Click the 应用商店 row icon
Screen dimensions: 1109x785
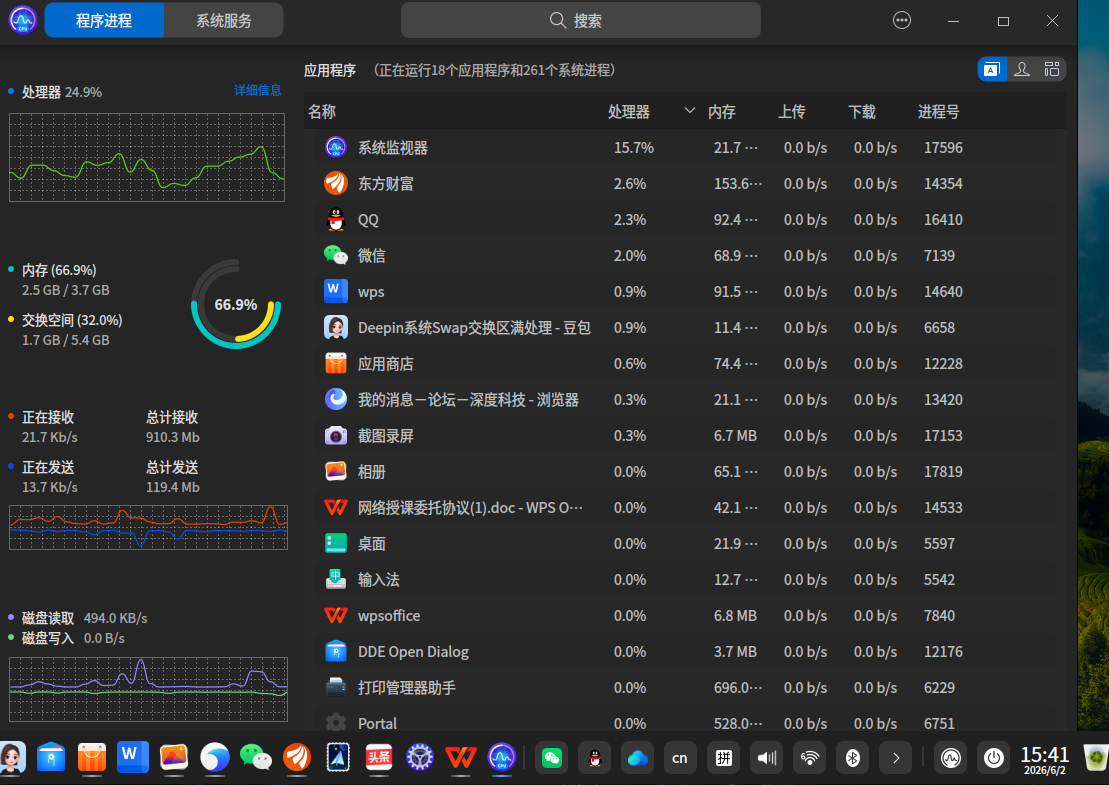336,364
